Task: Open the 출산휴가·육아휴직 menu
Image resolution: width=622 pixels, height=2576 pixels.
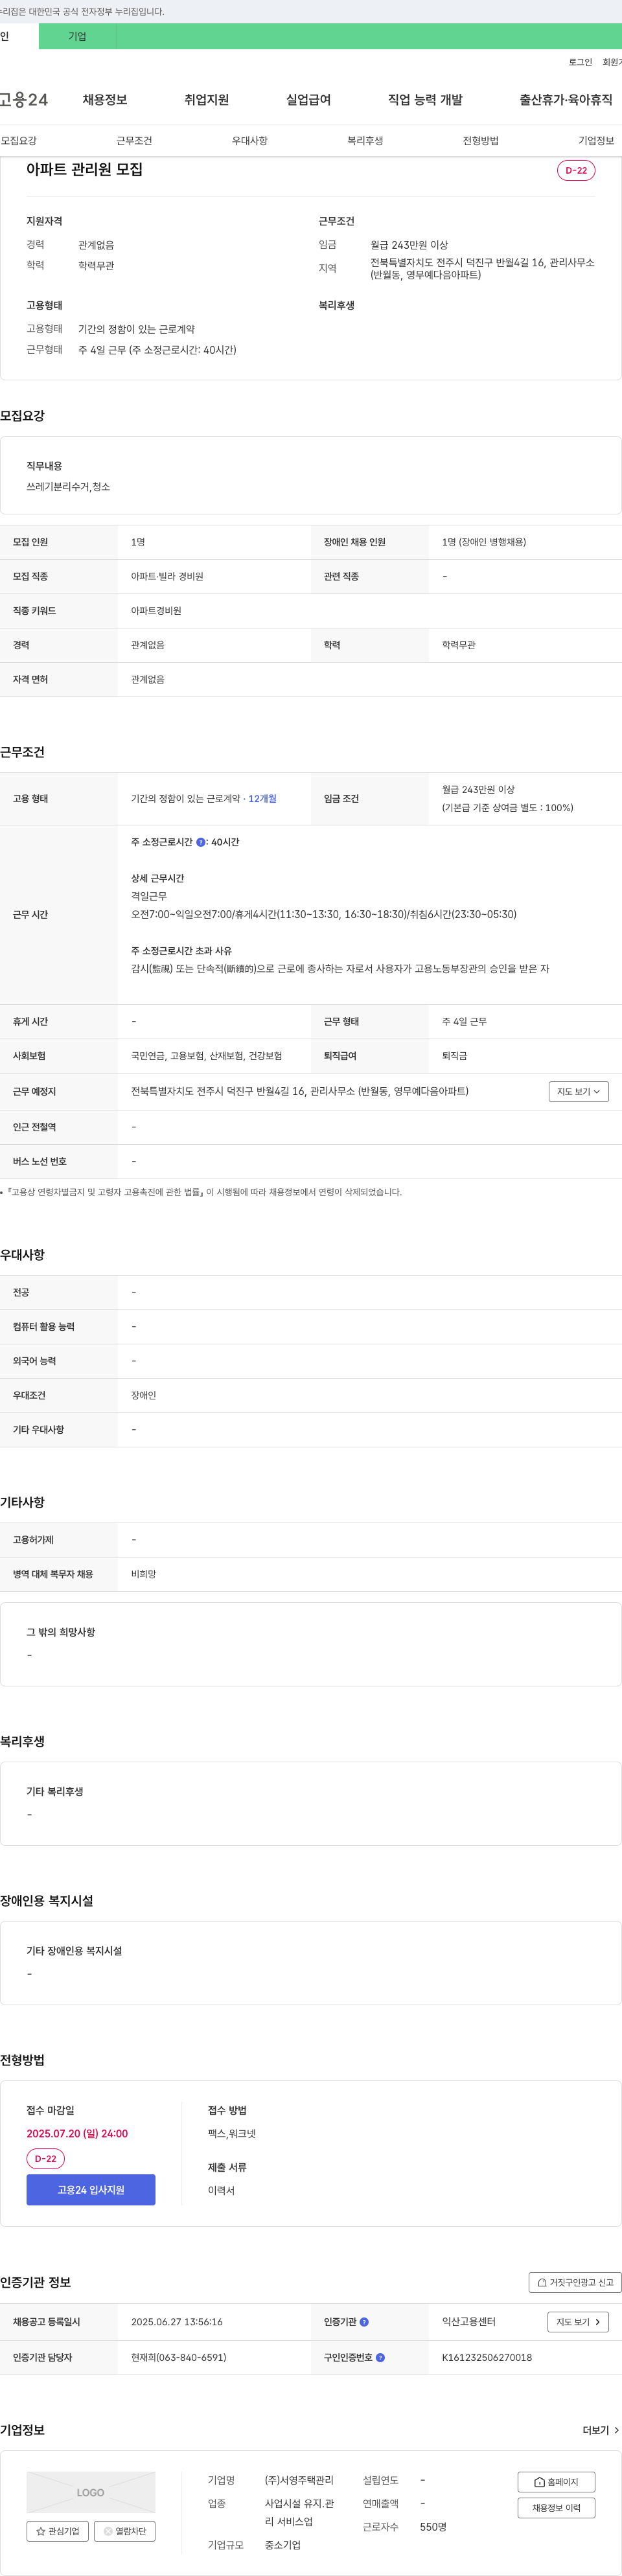Action: coord(566,100)
